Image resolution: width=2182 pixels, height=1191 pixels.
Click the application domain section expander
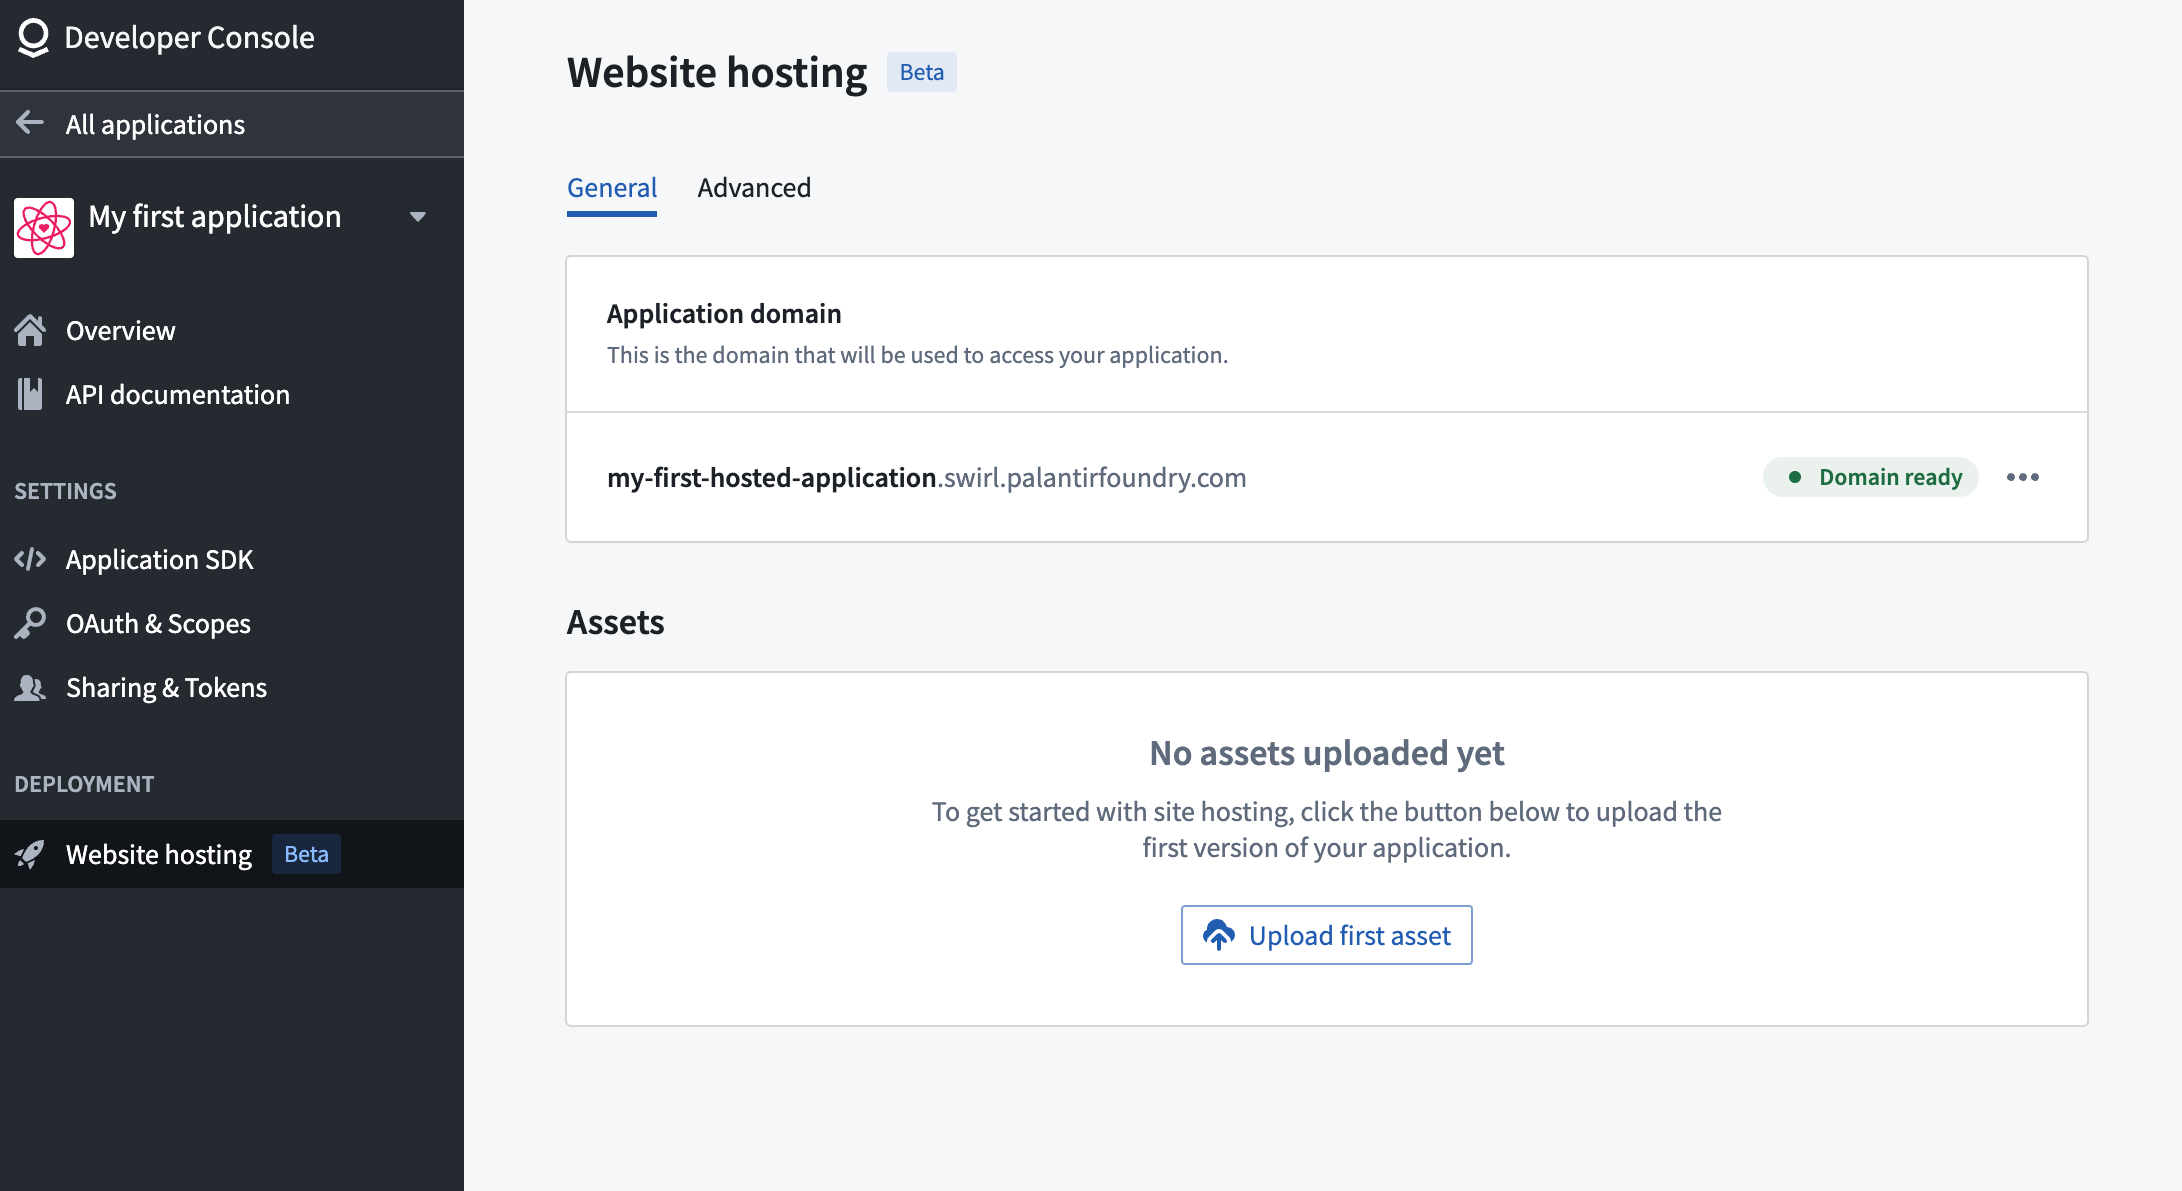pyautogui.click(x=2024, y=477)
